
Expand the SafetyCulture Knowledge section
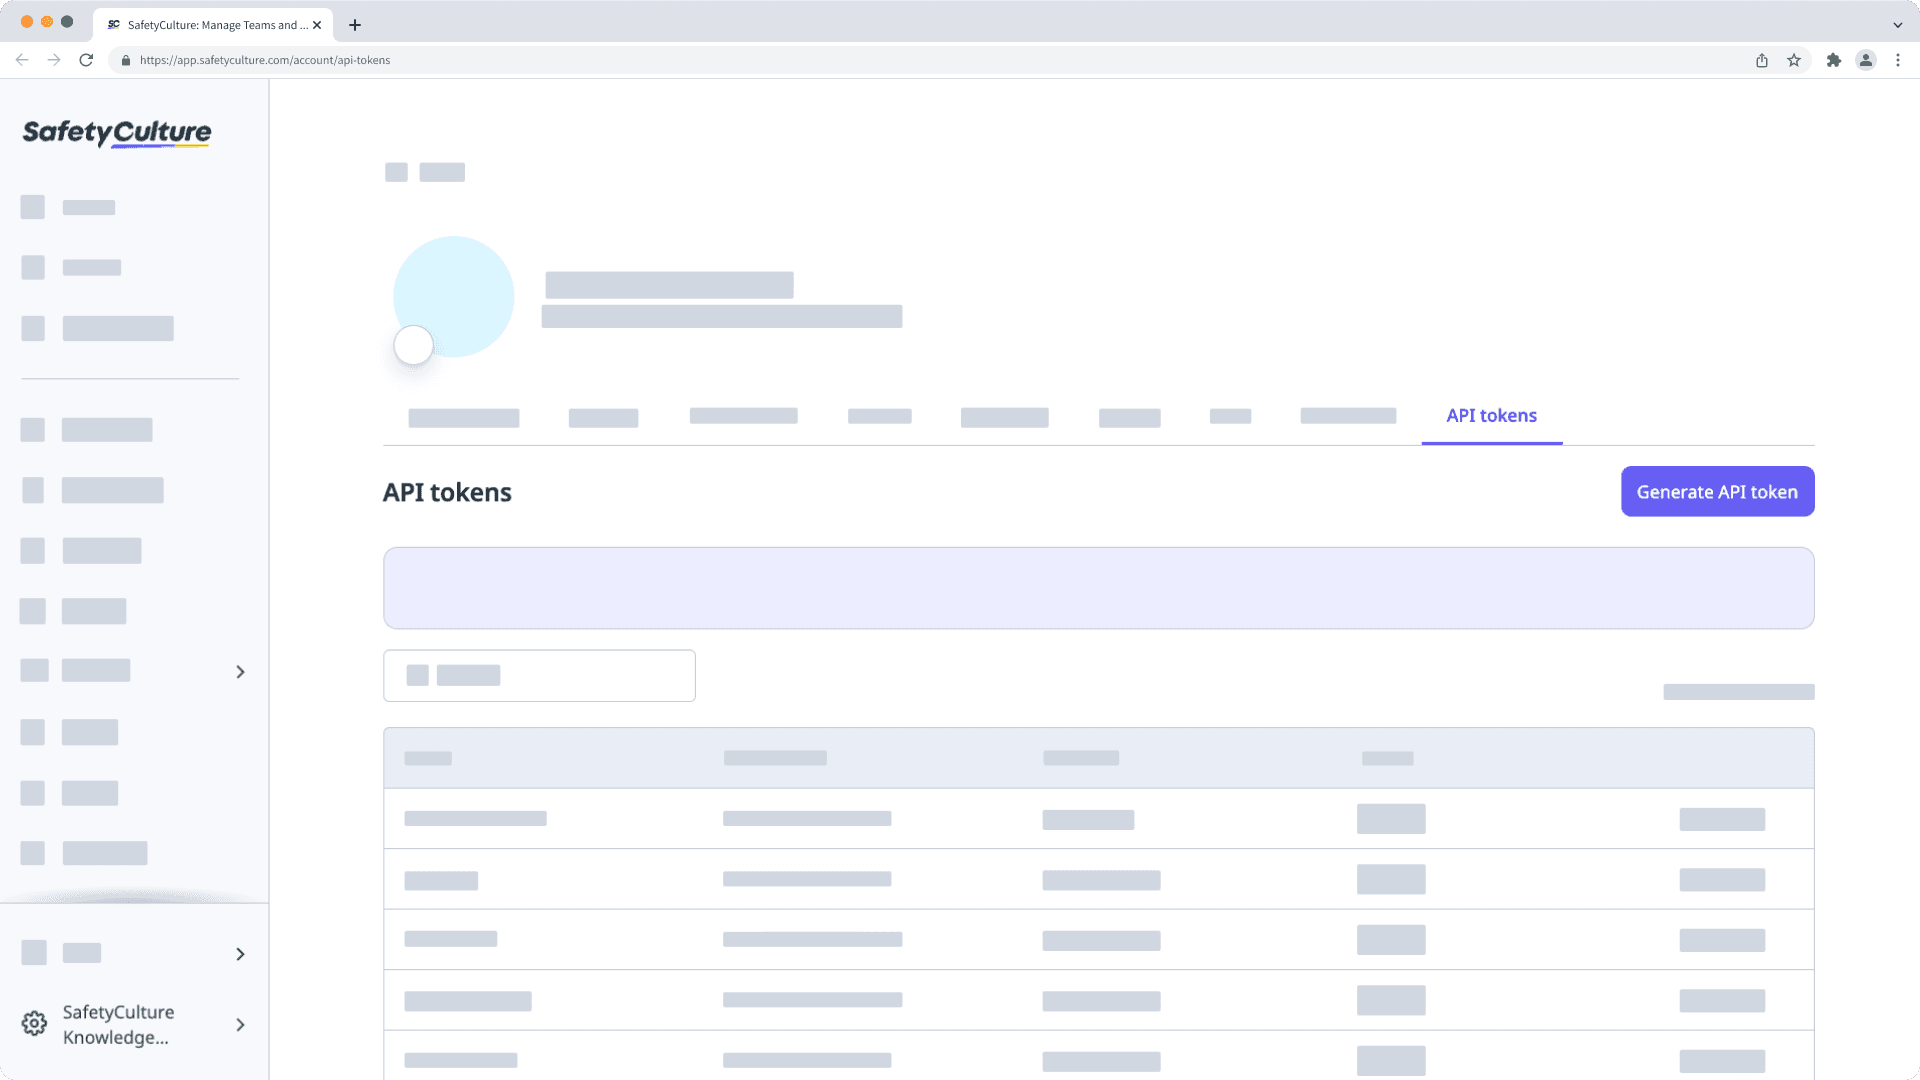pos(240,1025)
